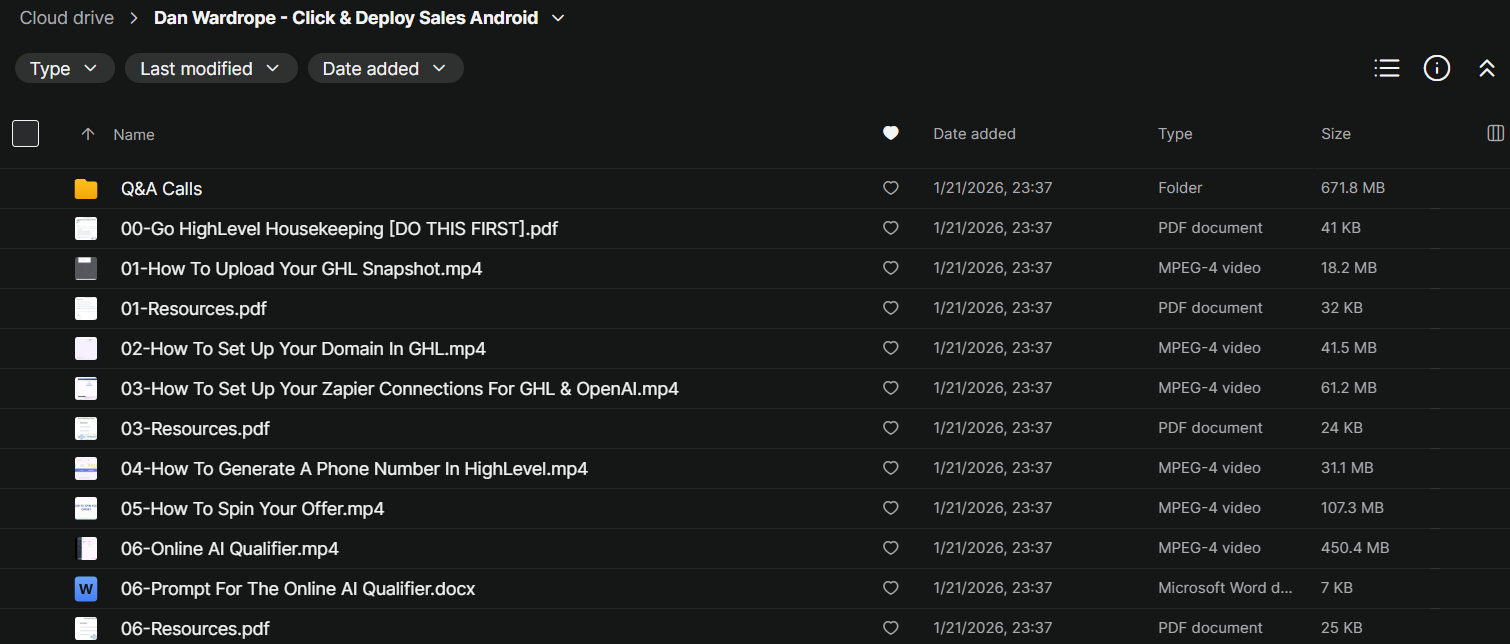1510x644 pixels.
Task: Click the column settings icon
Action: coord(1496,133)
